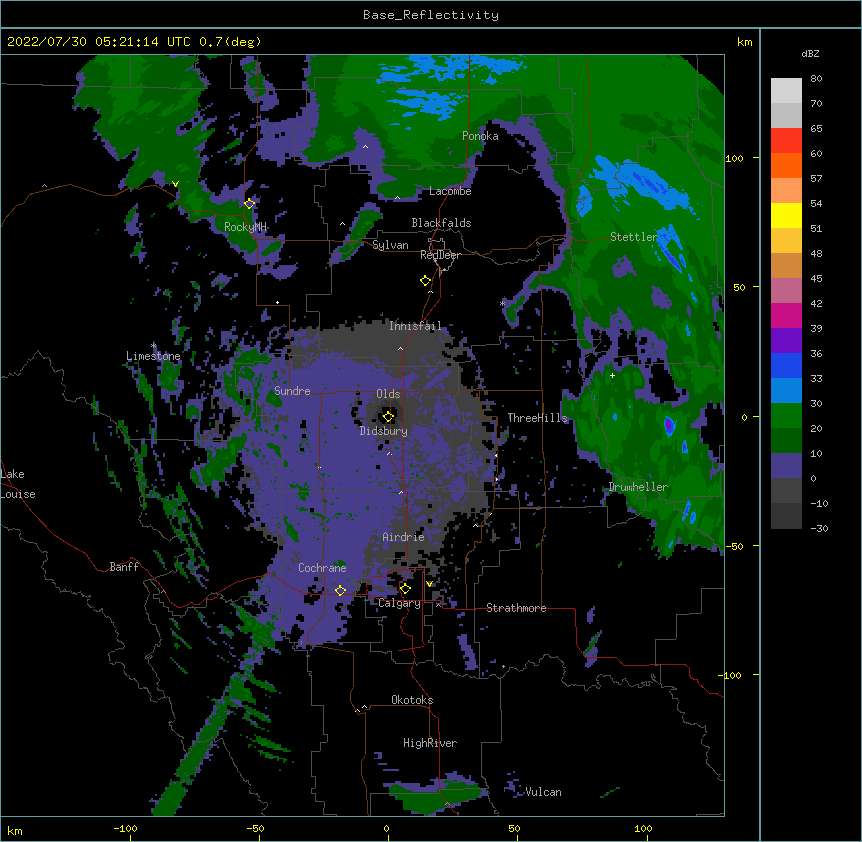Click the Limestone label
Screen dimensions: 862x842
click(153, 356)
